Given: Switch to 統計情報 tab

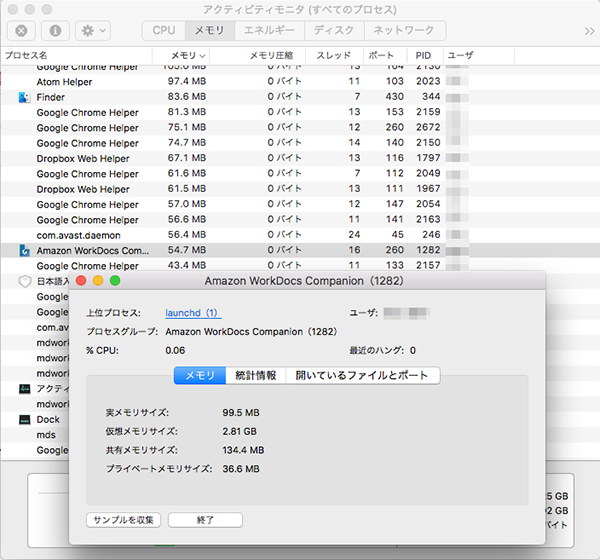Looking at the screenshot, I should 256,376.
